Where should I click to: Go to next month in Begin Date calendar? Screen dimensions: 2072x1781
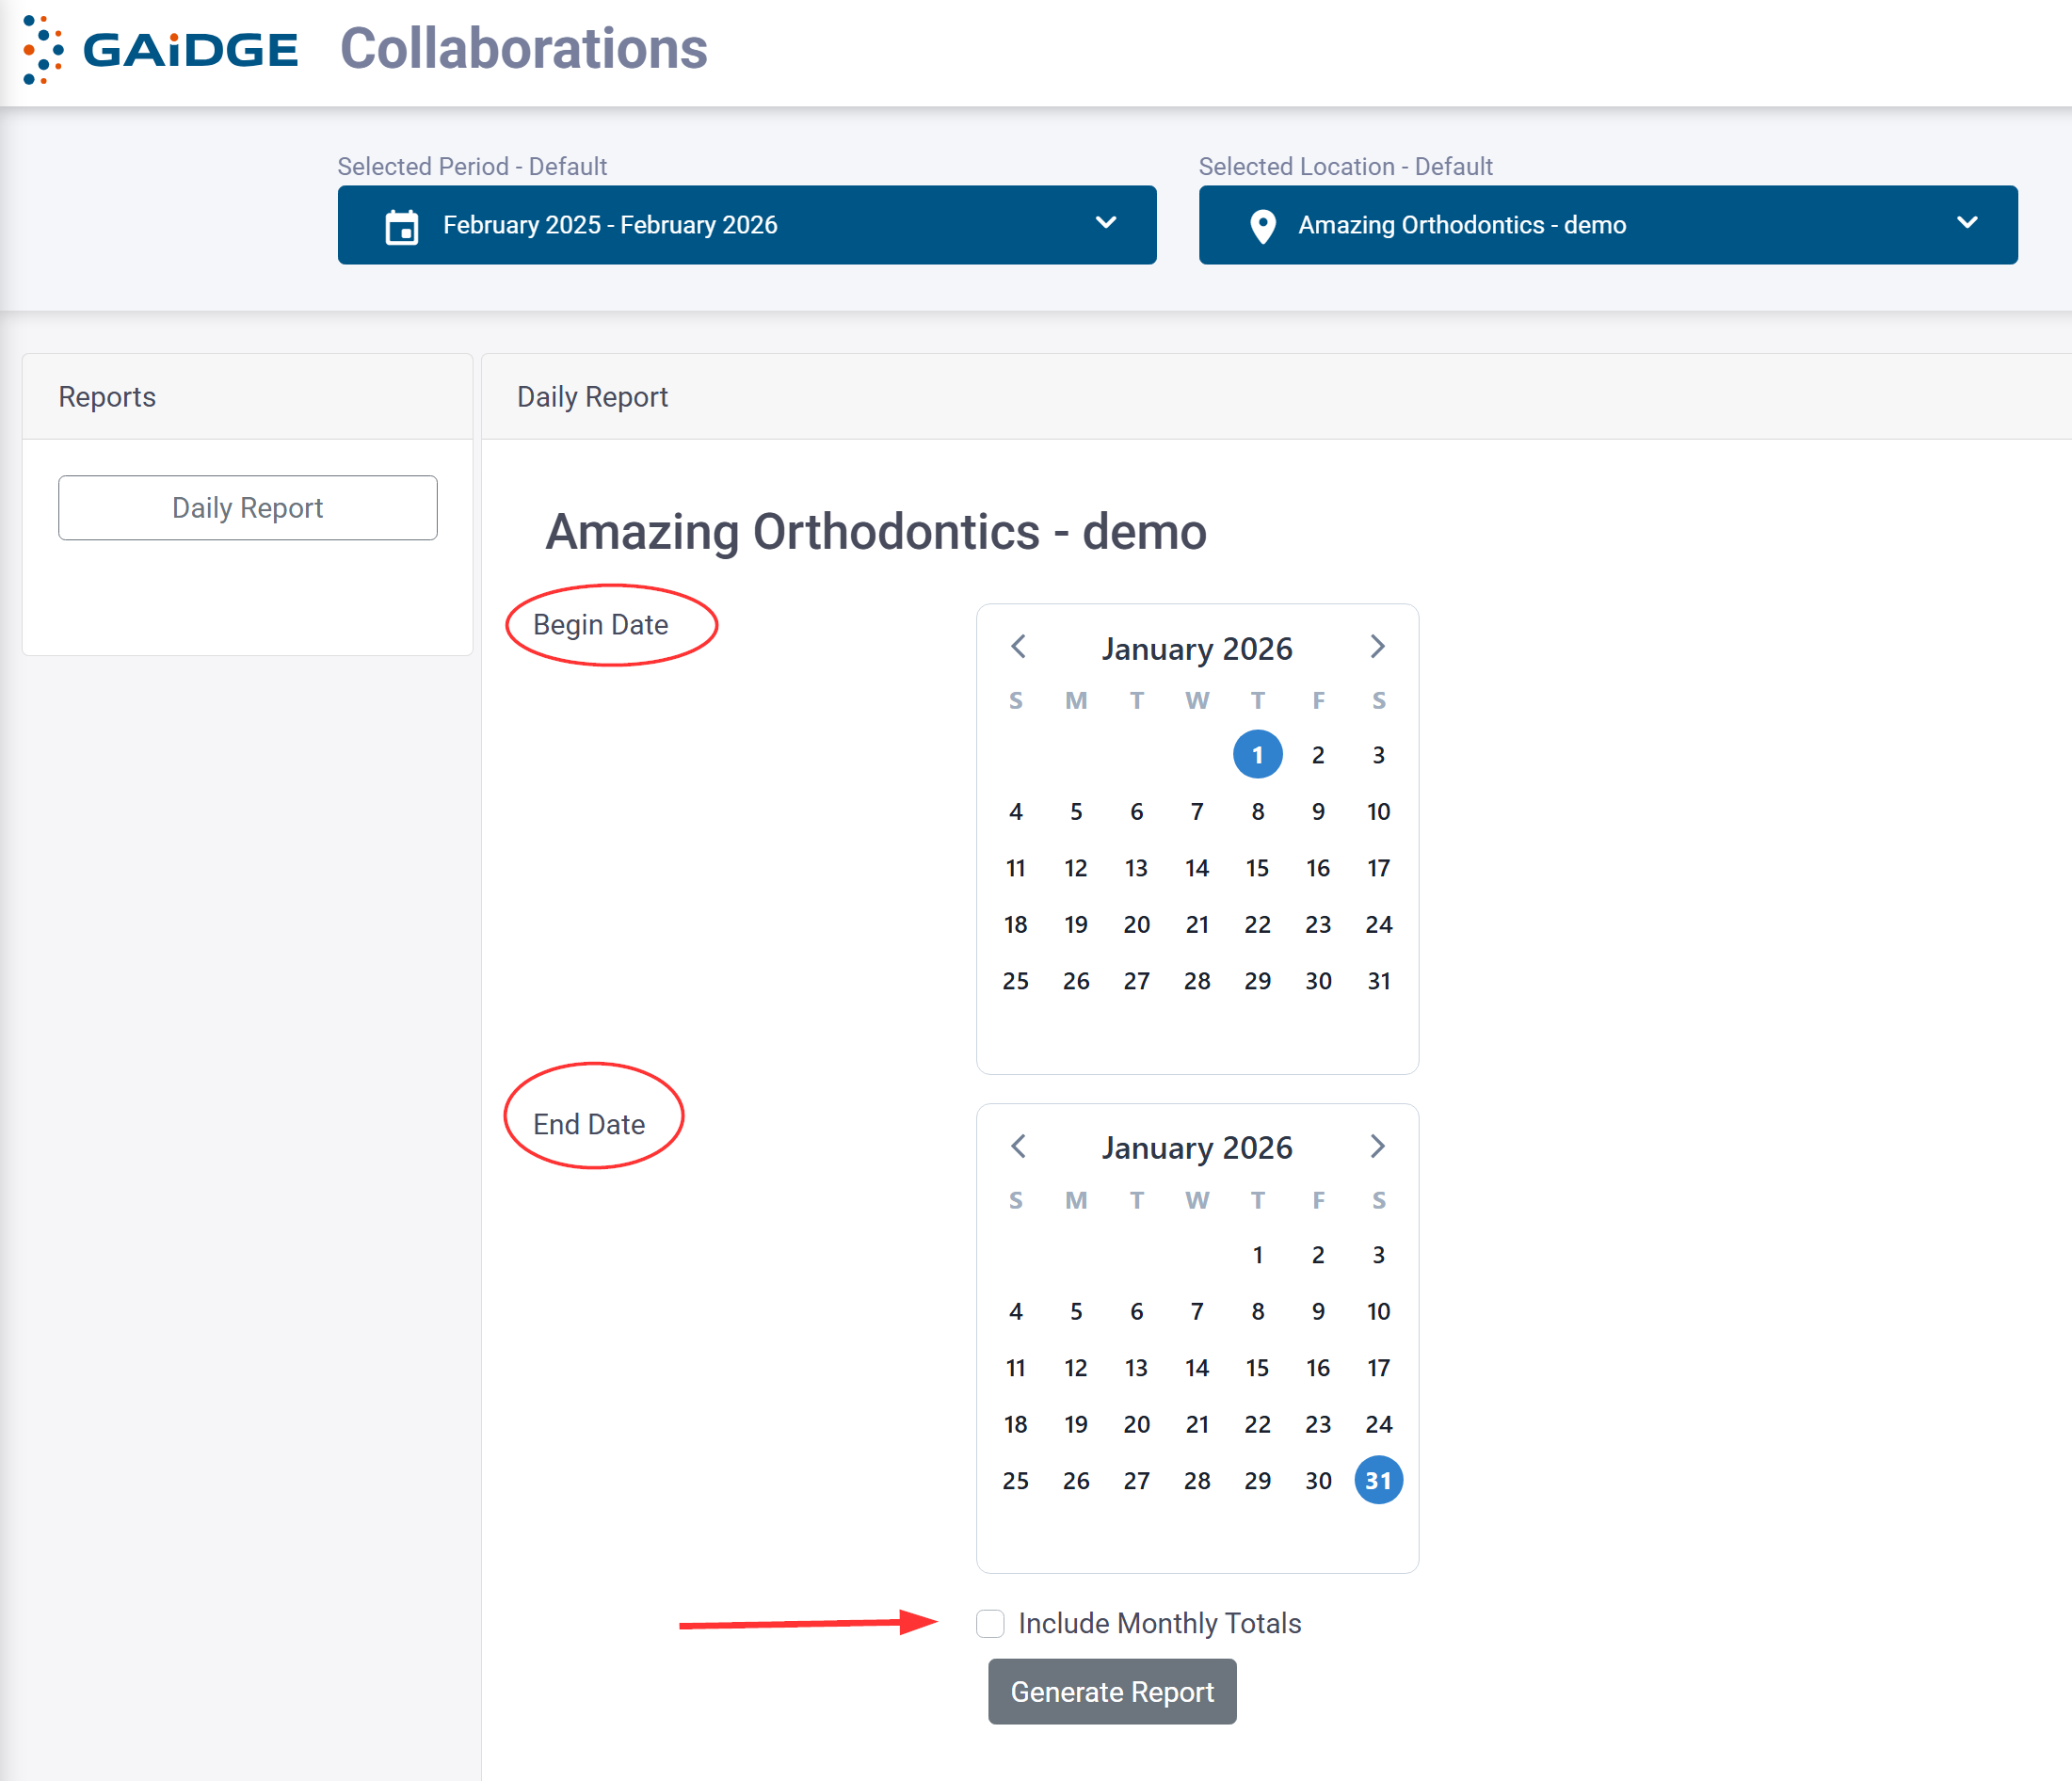(1377, 647)
